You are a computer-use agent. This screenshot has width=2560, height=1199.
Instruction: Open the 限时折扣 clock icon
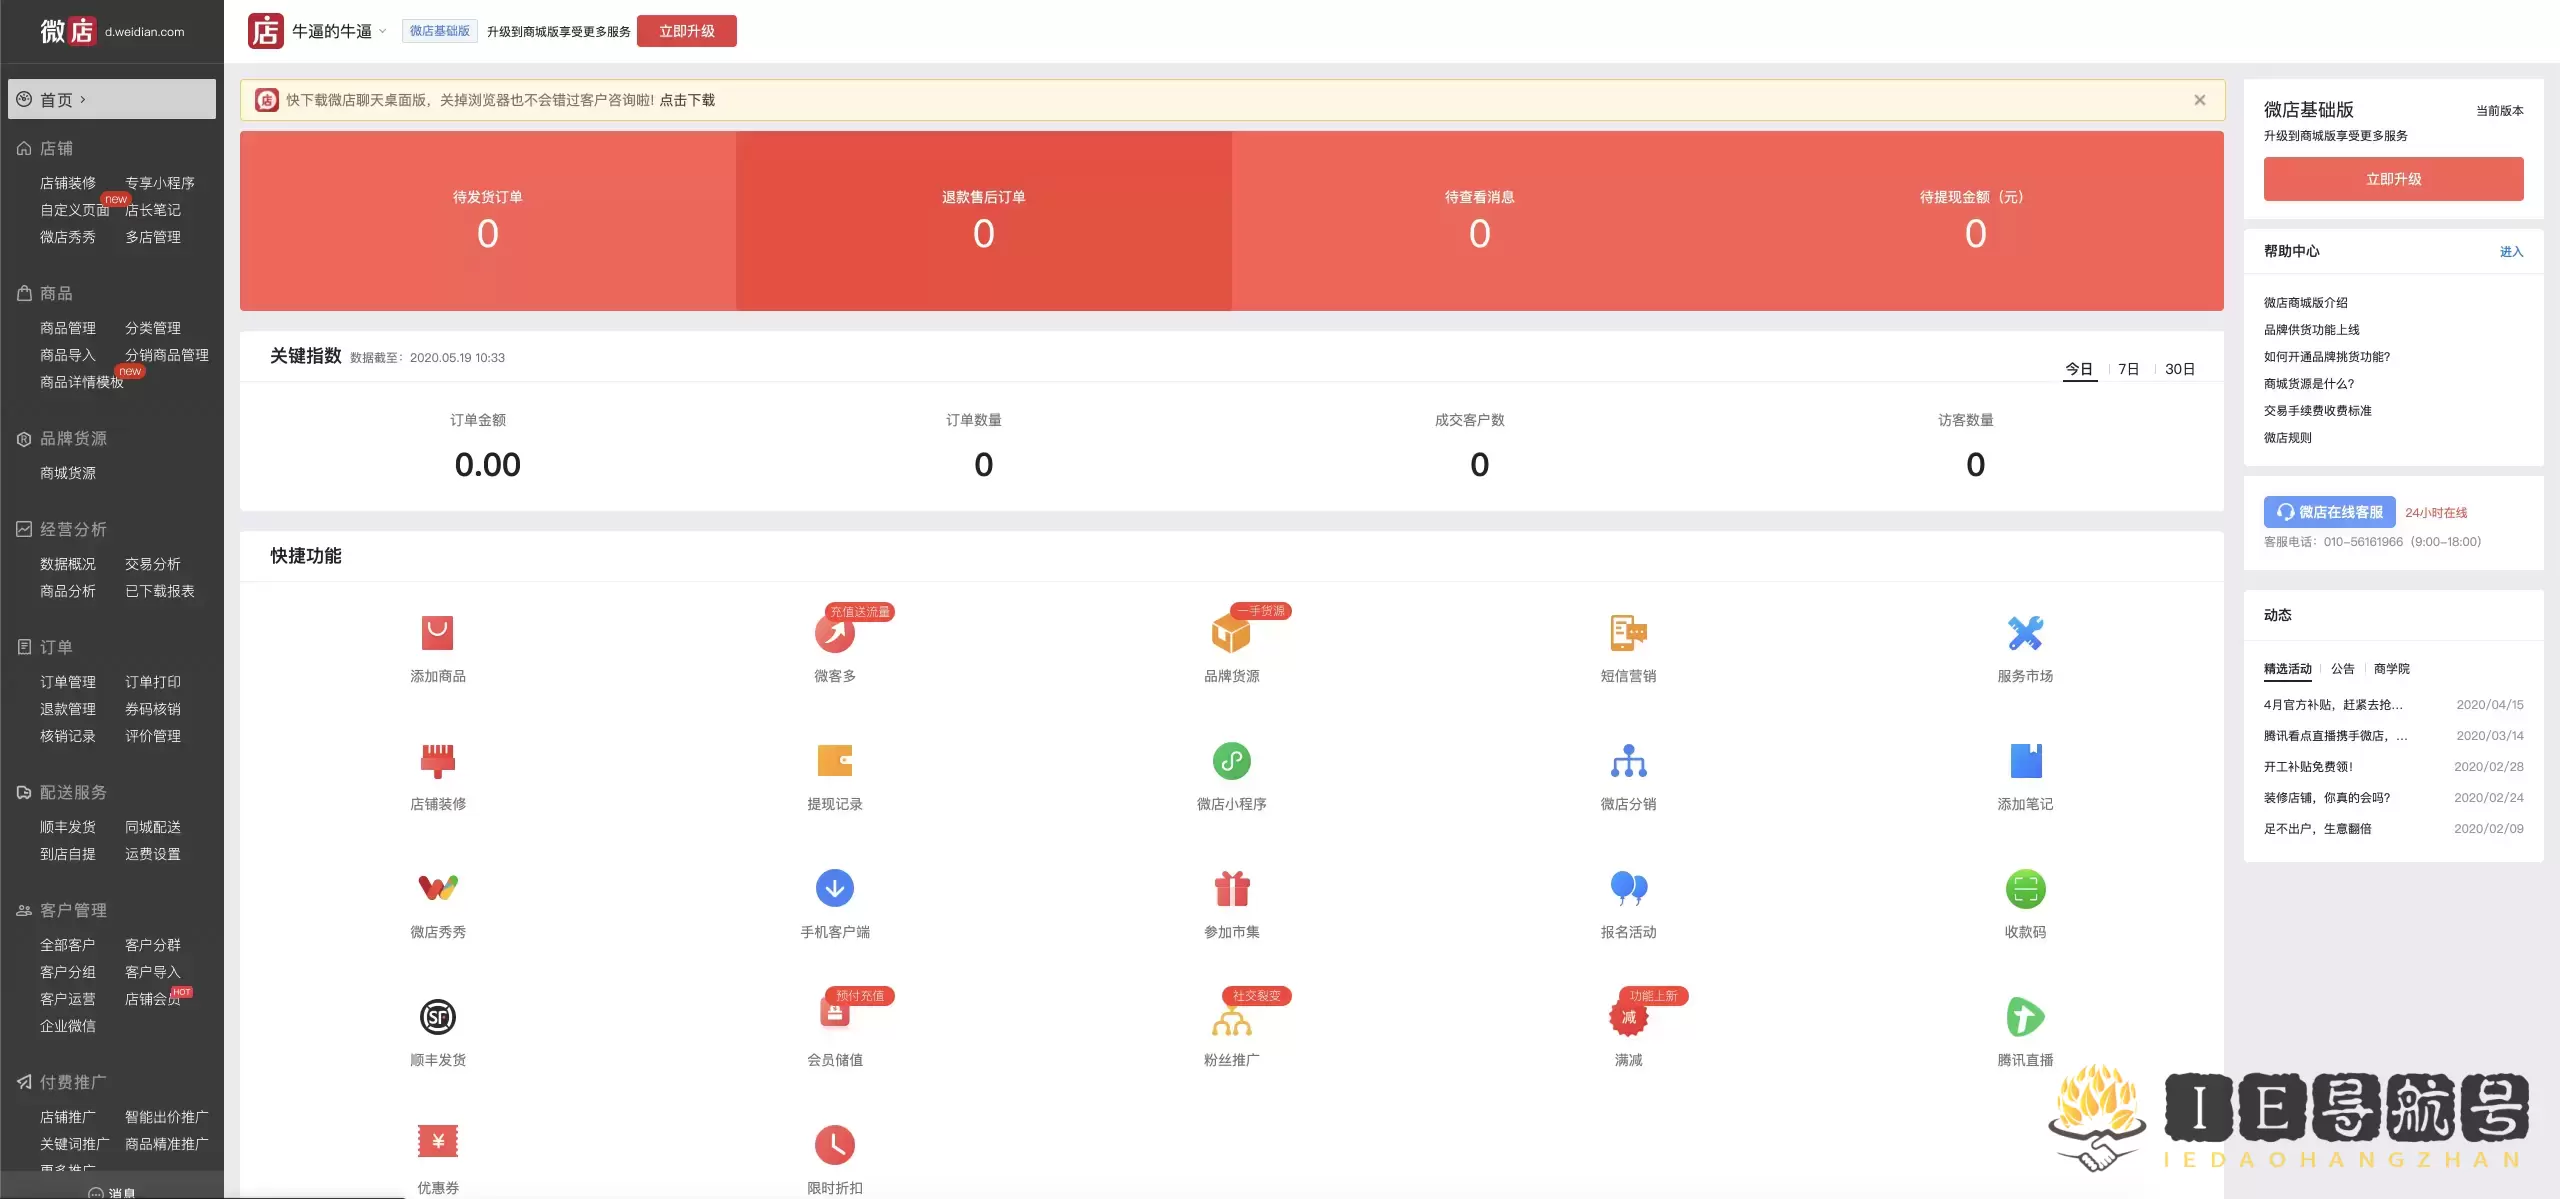(834, 1145)
